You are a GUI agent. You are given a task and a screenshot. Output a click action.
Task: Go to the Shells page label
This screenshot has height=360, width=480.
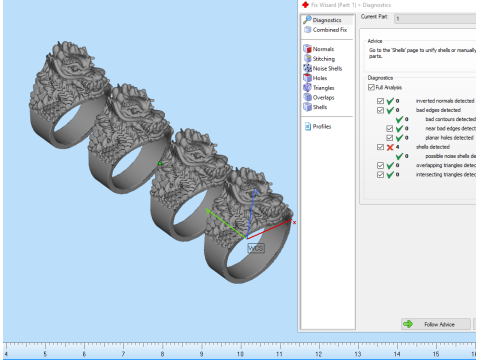tap(320, 107)
